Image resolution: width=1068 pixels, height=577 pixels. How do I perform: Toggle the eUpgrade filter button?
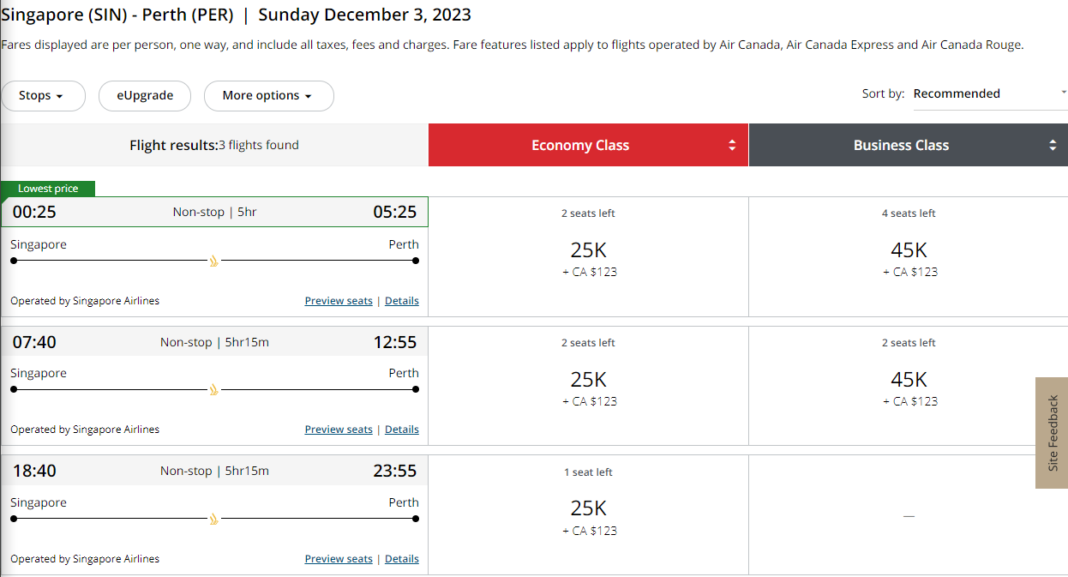click(145, 96)
